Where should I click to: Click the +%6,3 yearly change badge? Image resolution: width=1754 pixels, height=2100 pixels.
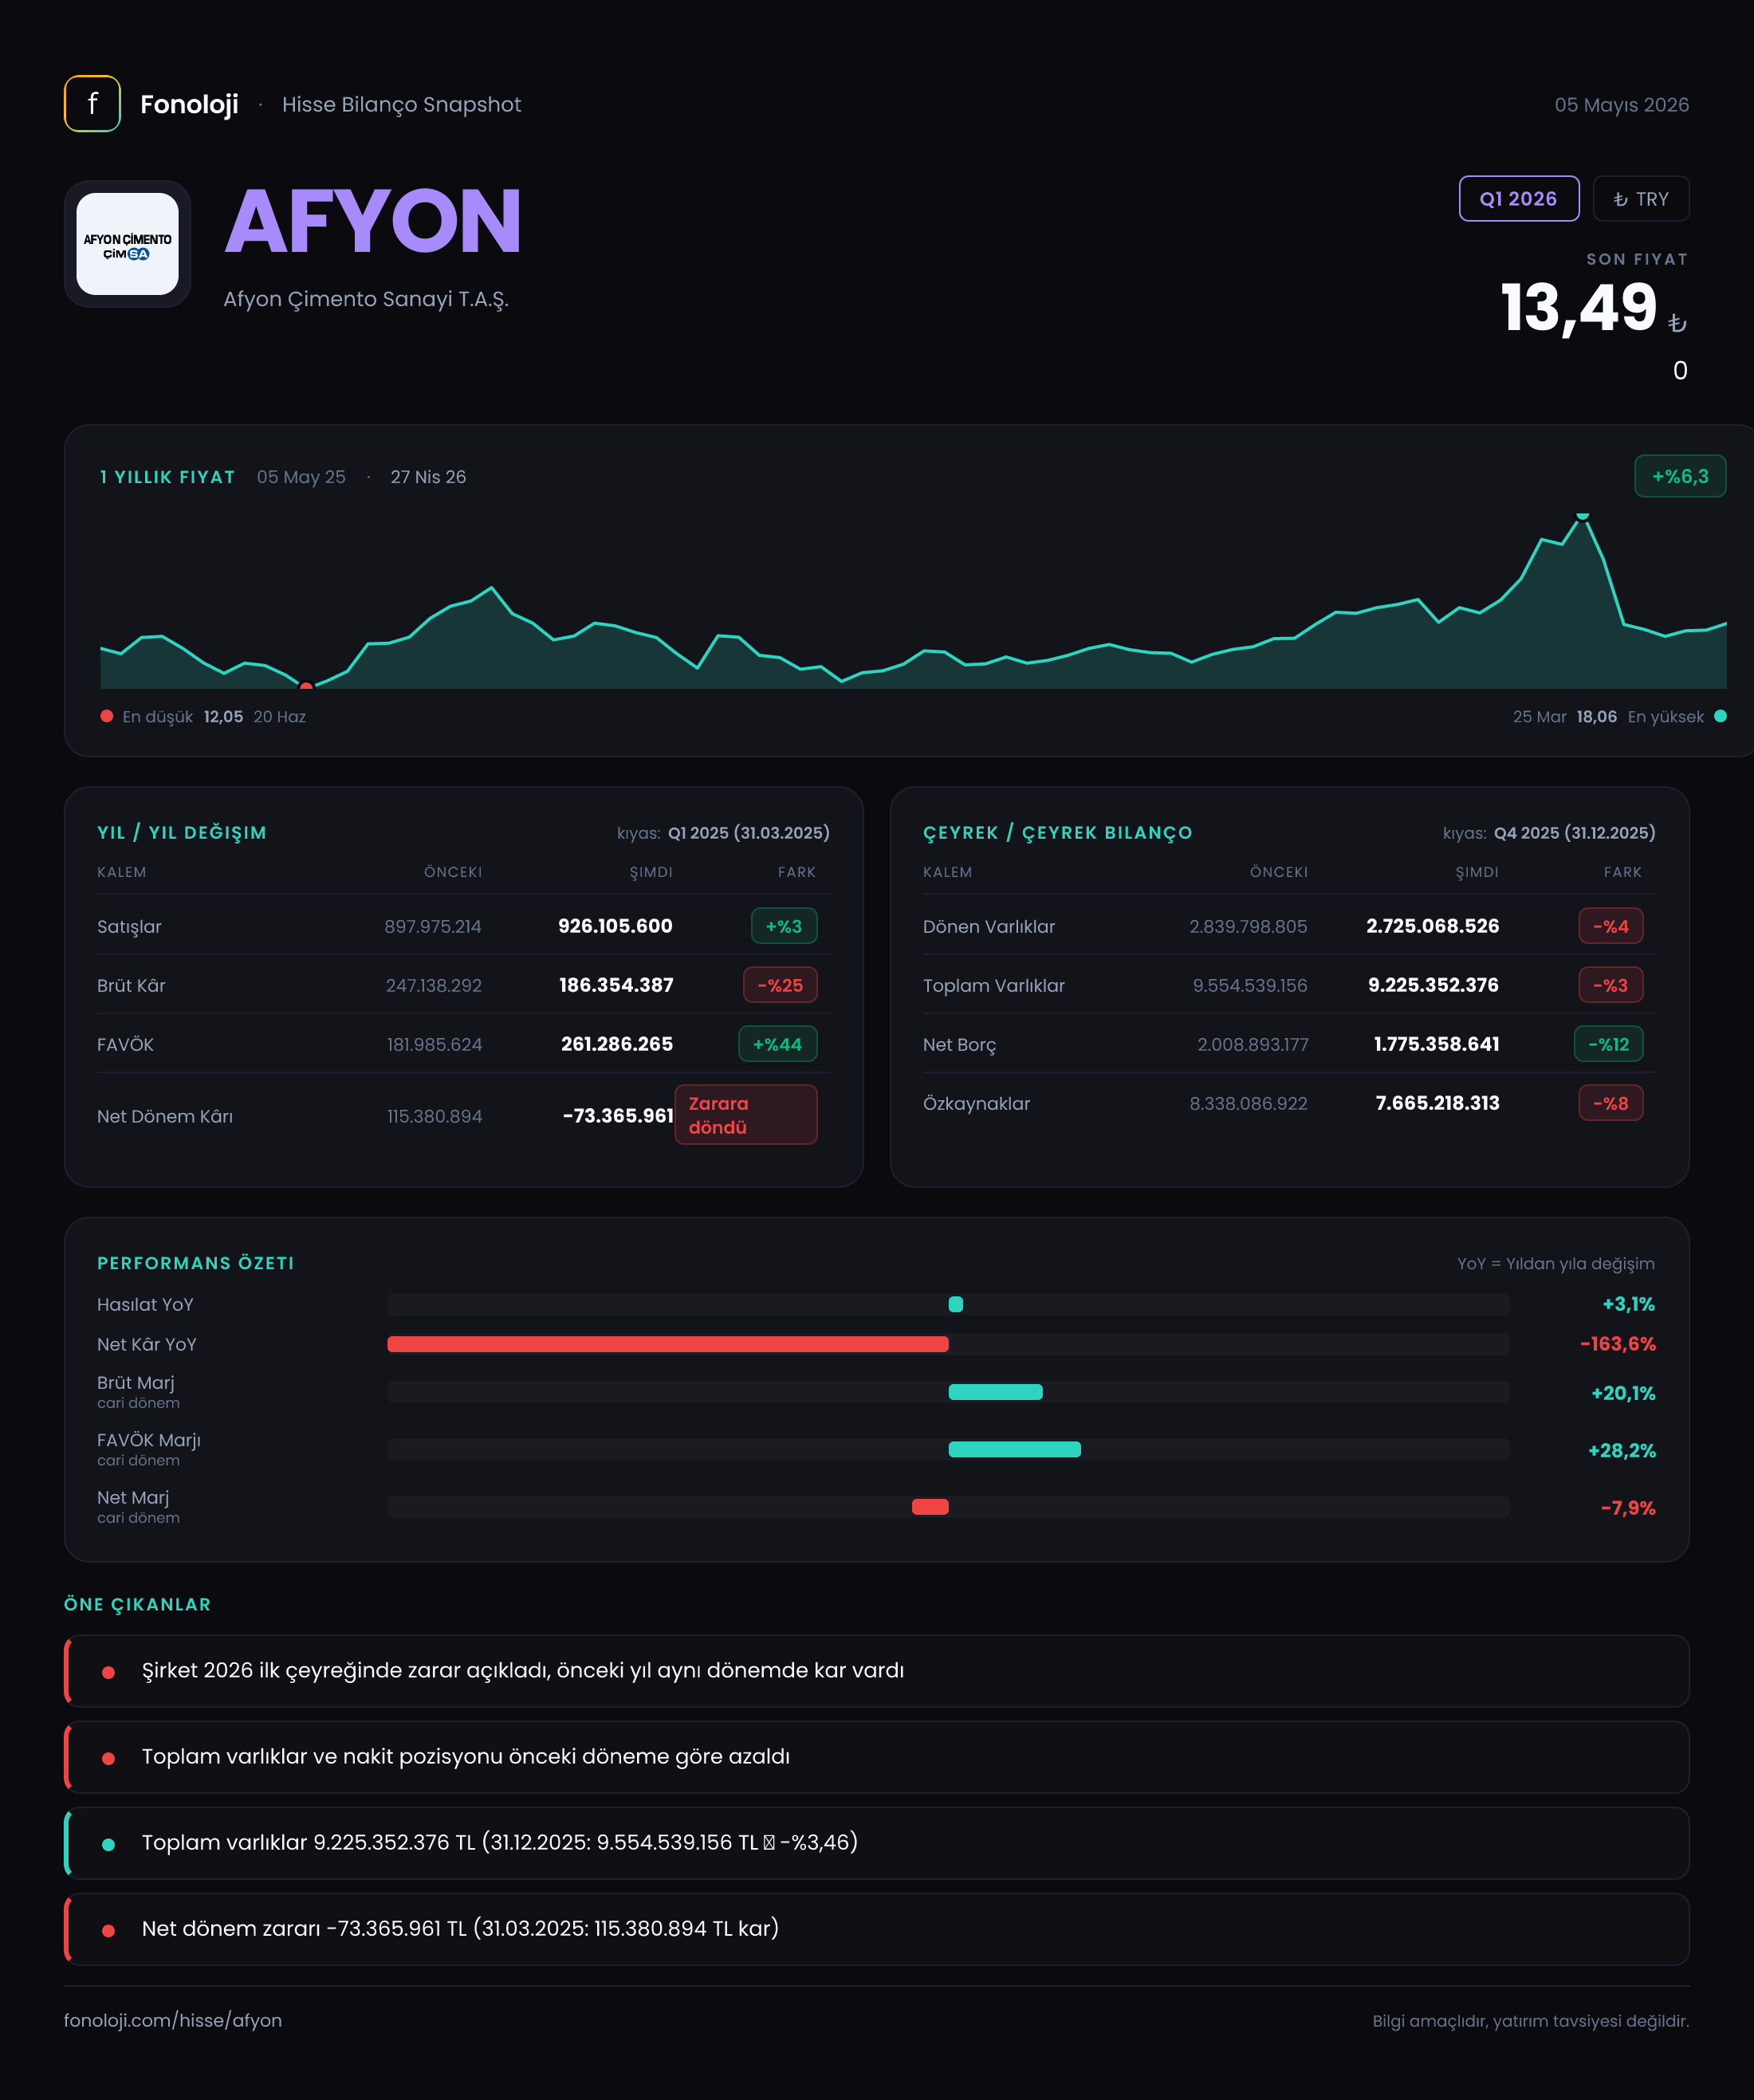click(x=1679, y=476)
